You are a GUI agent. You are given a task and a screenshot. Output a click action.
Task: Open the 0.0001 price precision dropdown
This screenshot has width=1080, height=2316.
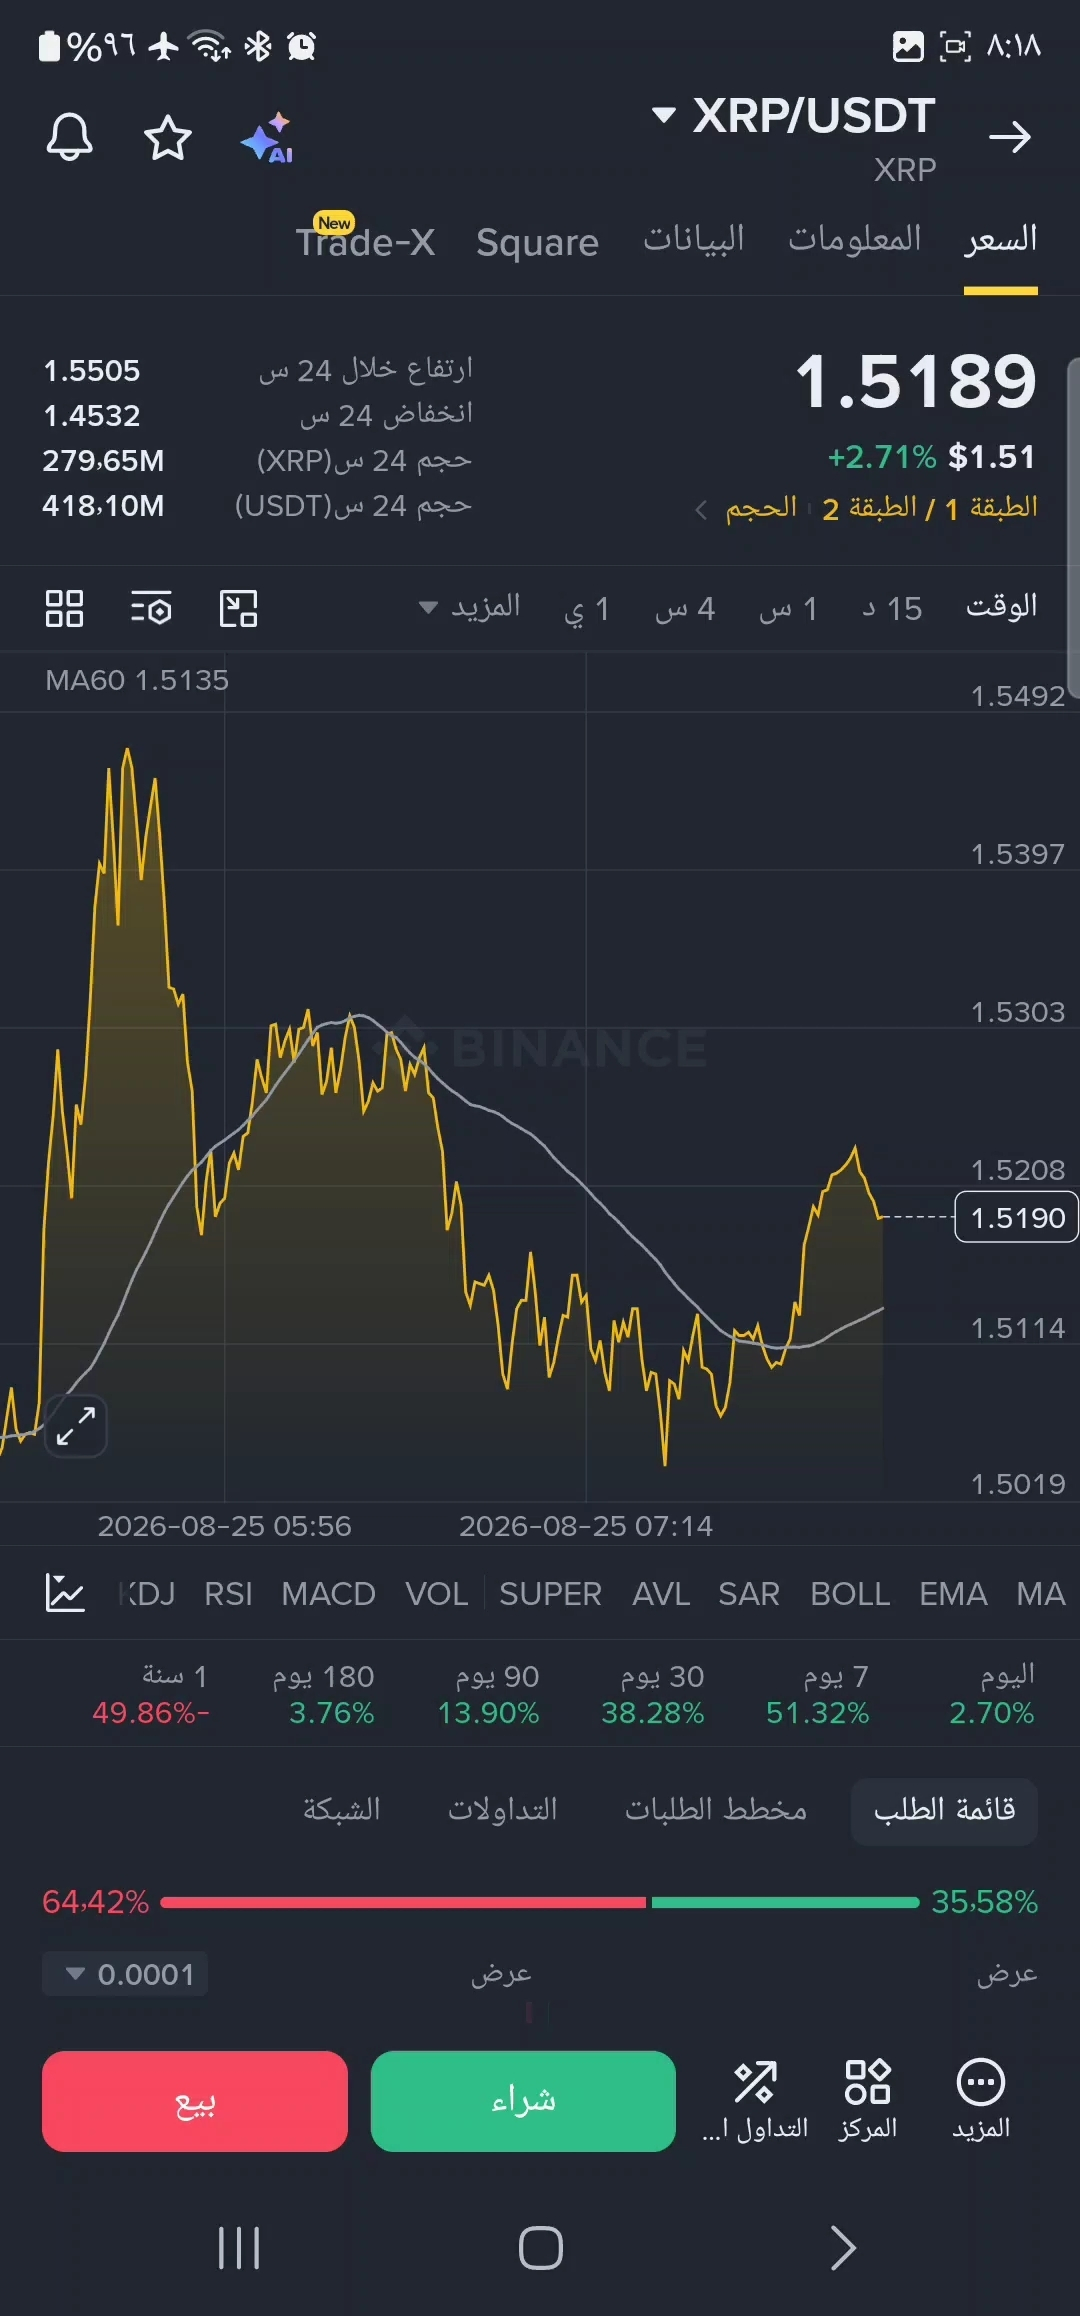coord(125,1974)
